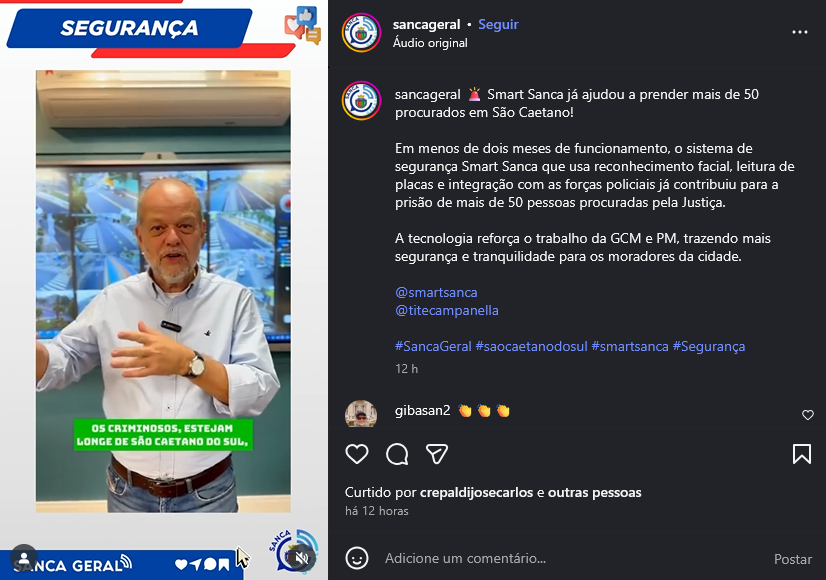826x580 pixels.
Task: Share the post with the paper plane icon
Action: coord(437,454)
